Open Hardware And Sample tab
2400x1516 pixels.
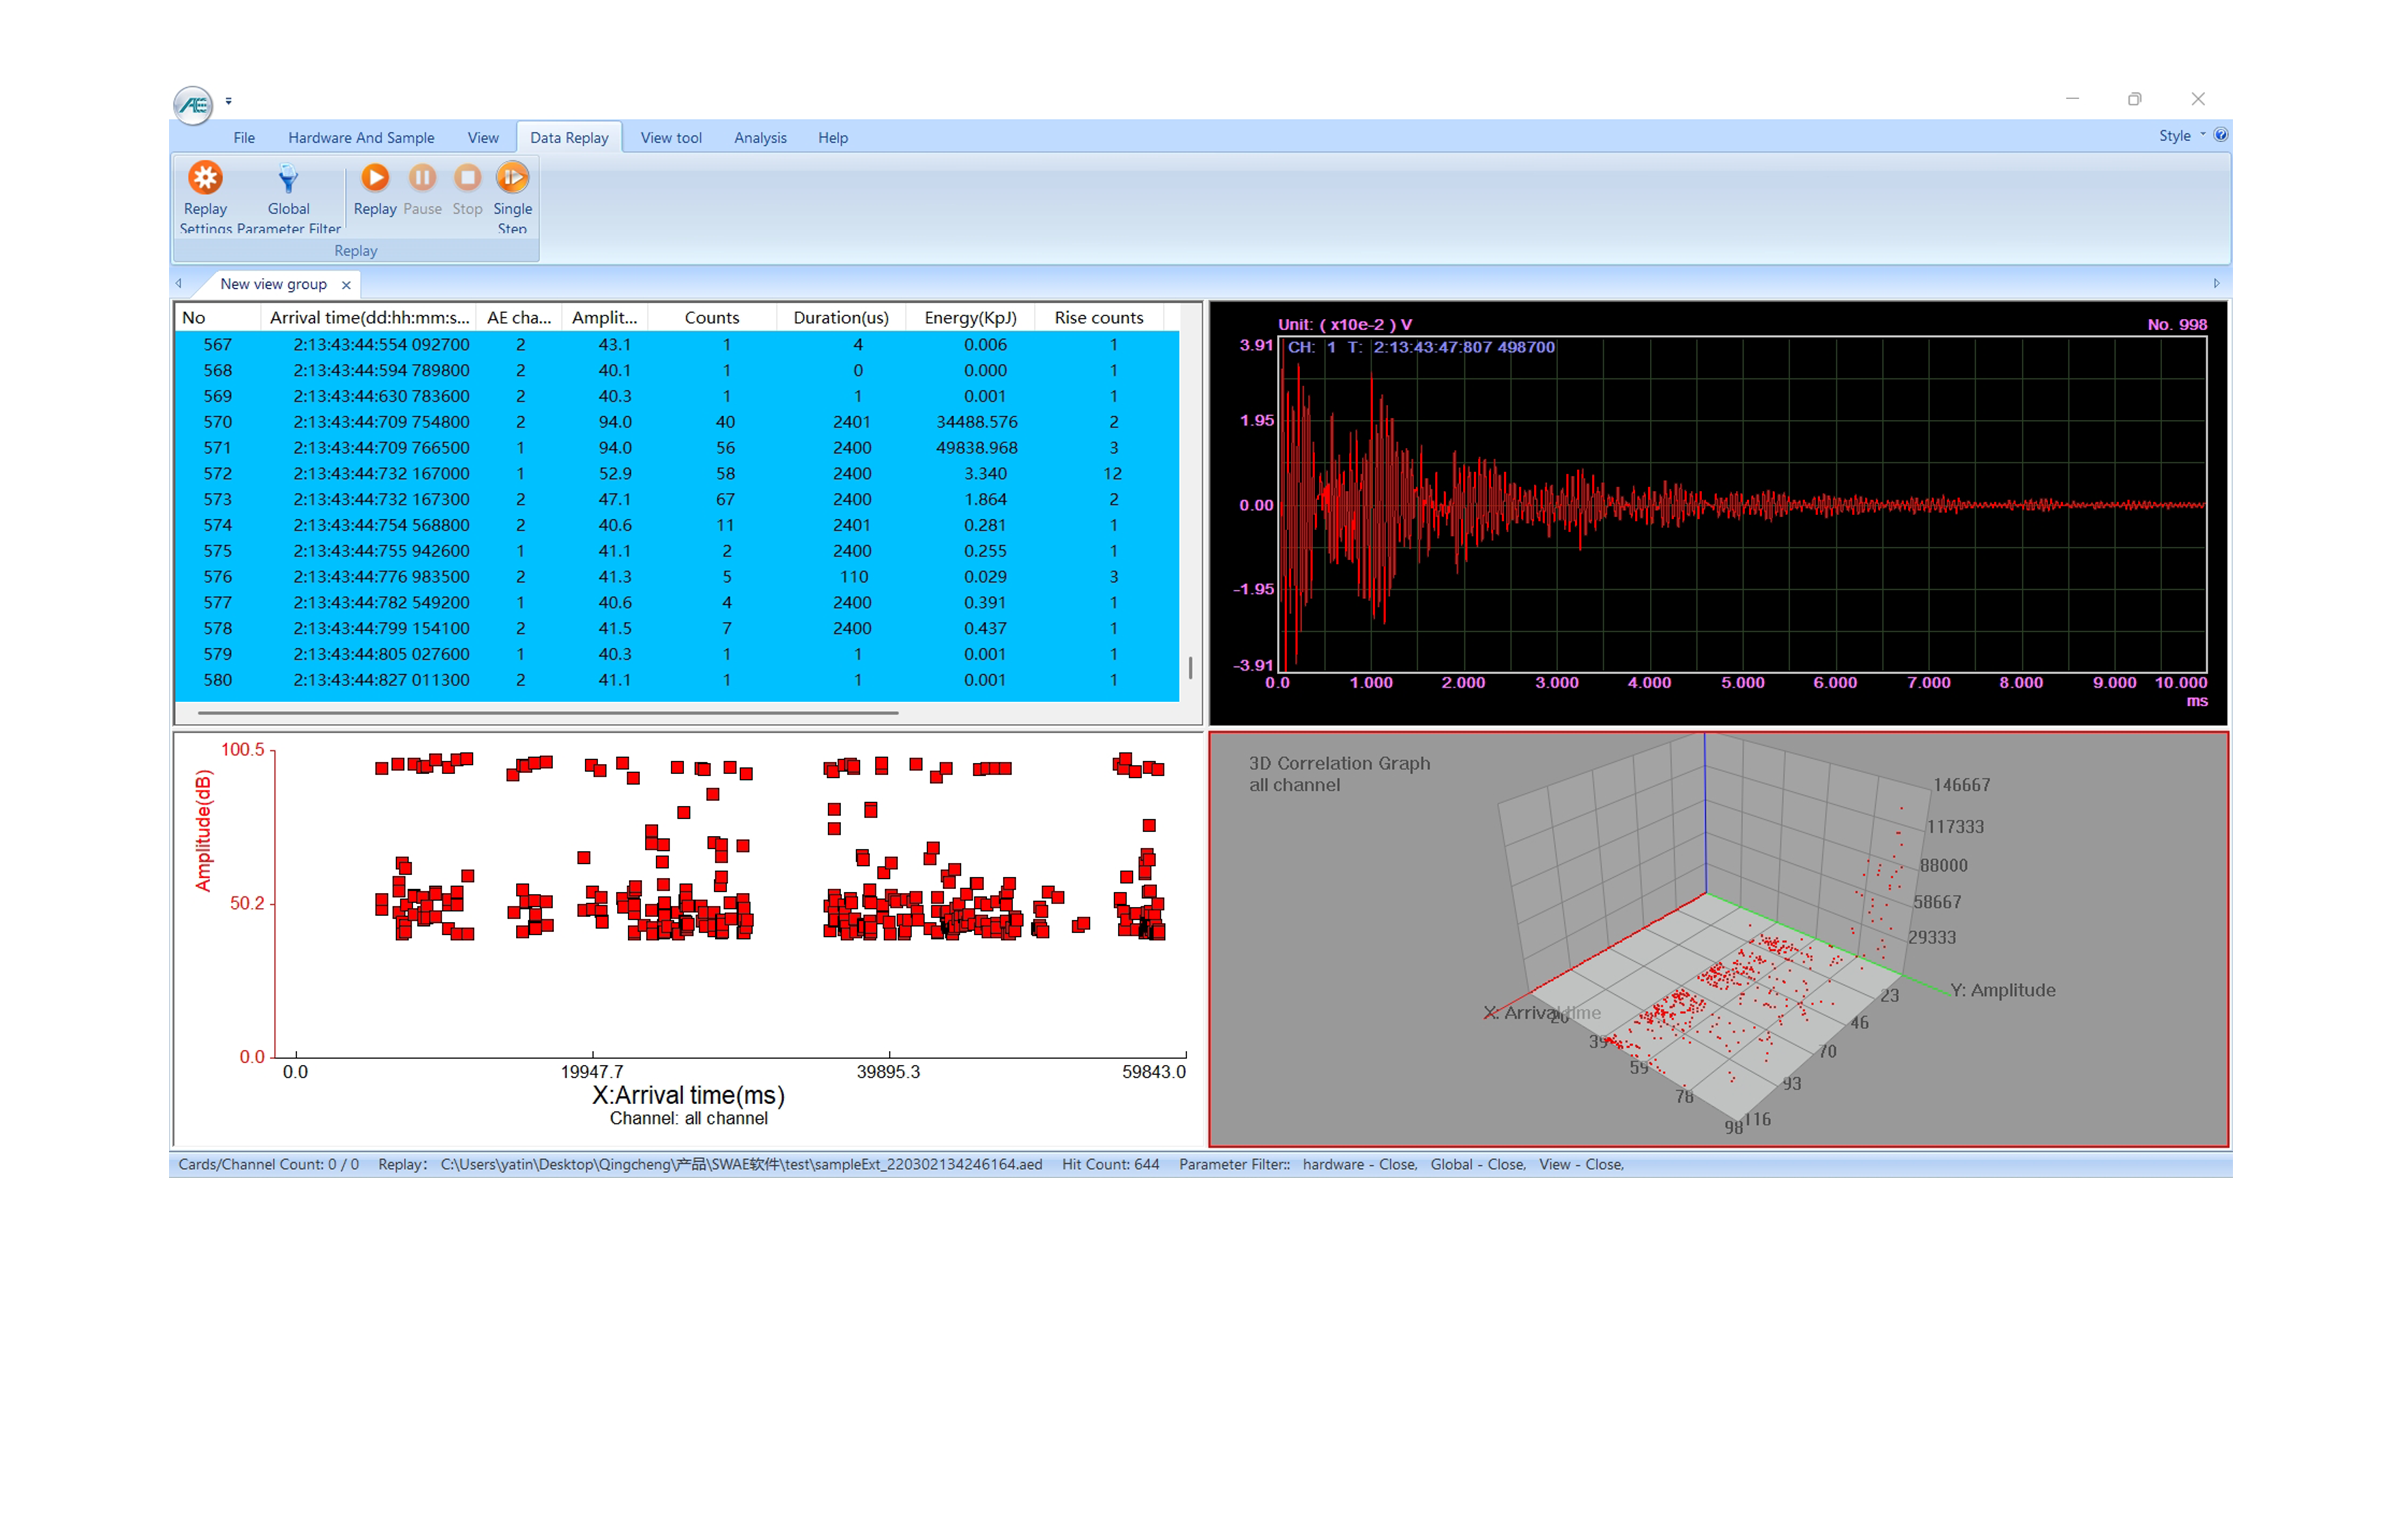(x=361, y=138)
